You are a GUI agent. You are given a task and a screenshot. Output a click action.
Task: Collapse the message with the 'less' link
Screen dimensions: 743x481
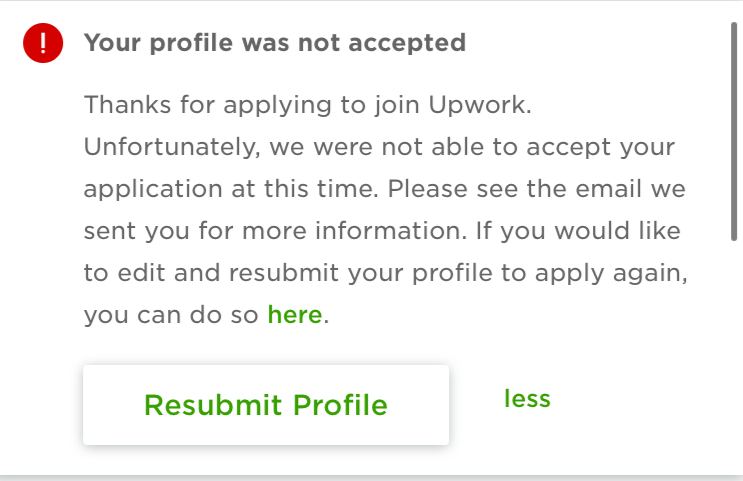coord(527,398)
